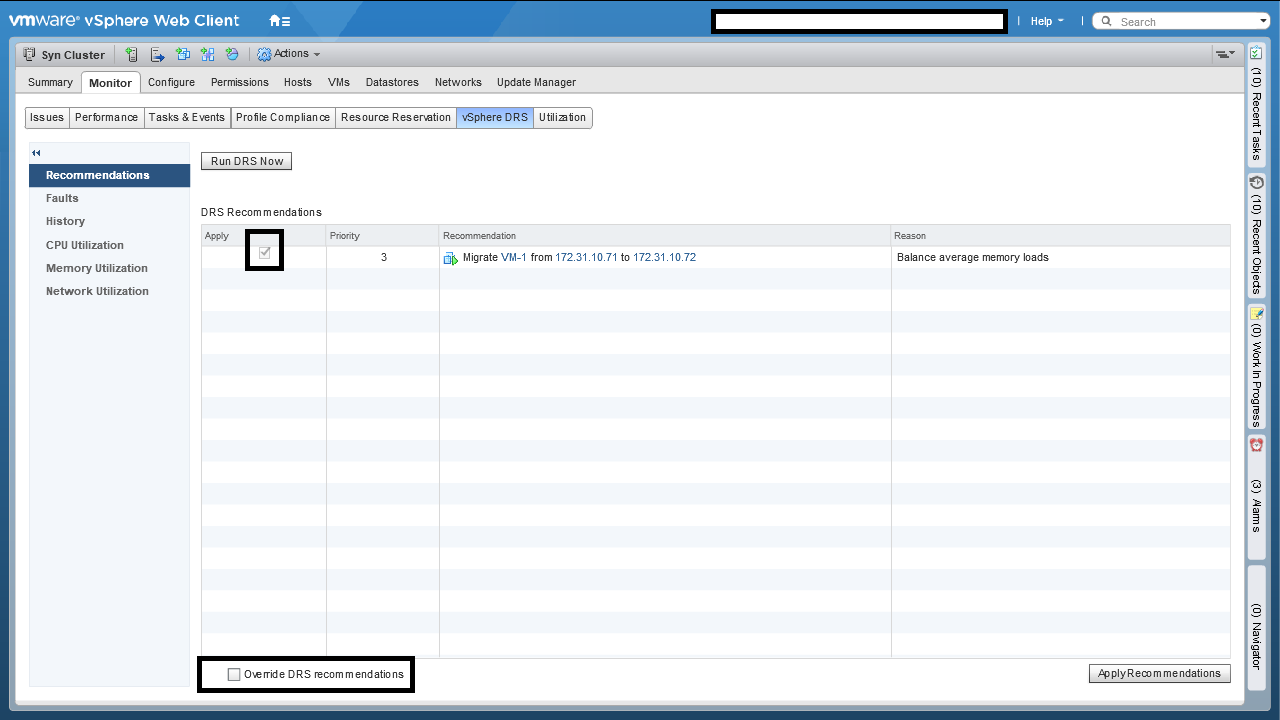Expand the Actions dropdown menu
Viewport: 1280px width, 720px height.
(x=290, y=54)
